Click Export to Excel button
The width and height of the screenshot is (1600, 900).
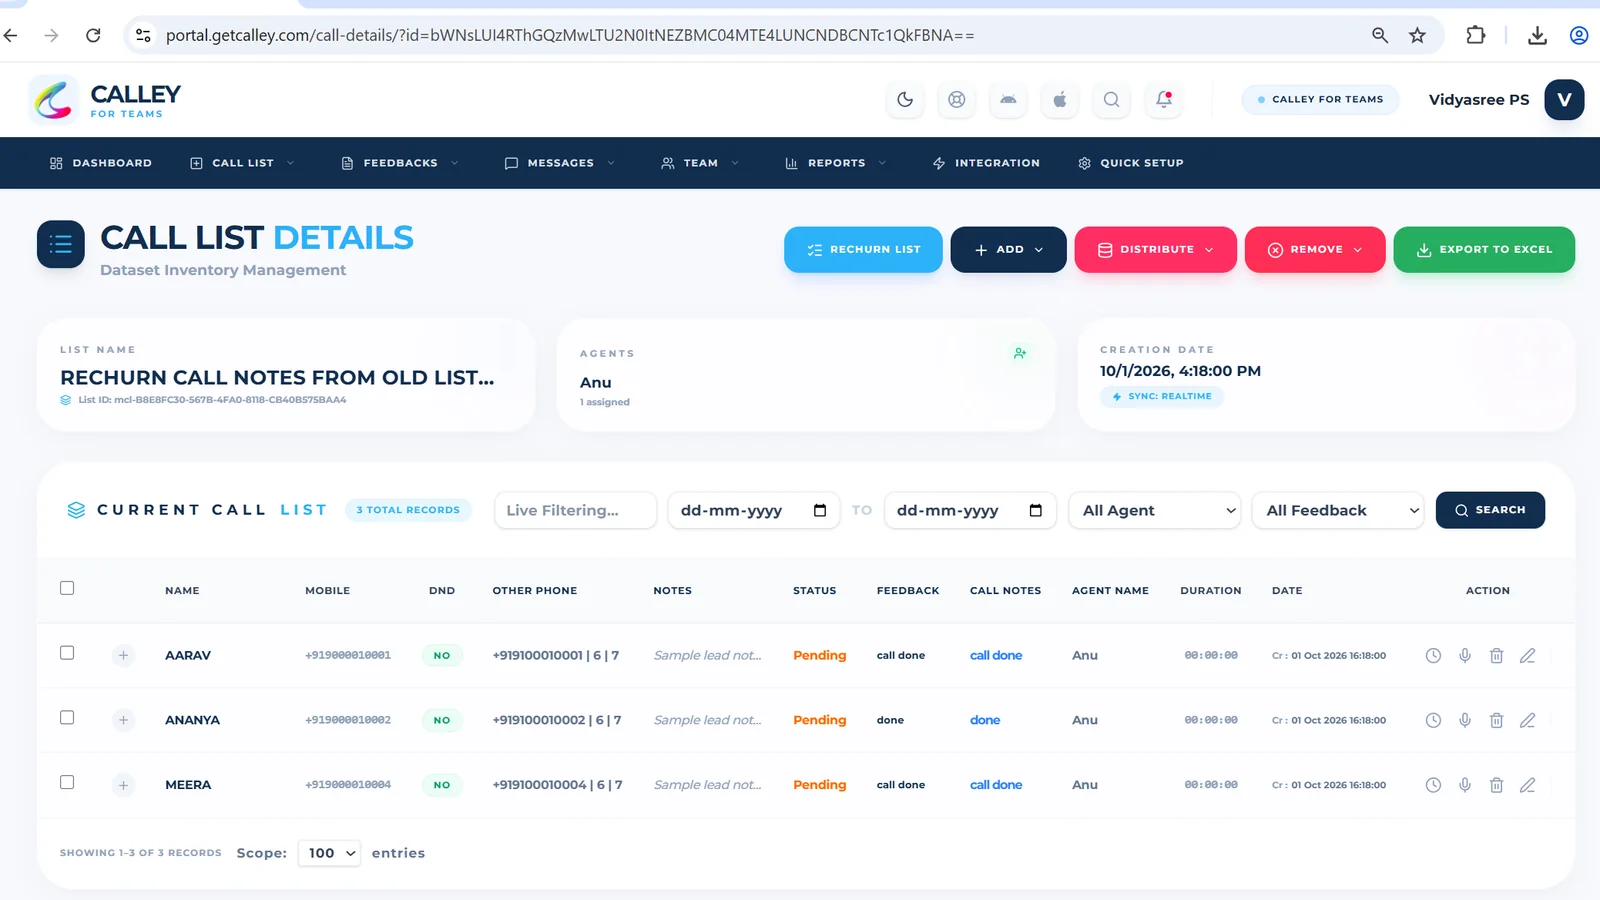[x=1484, y=249]
